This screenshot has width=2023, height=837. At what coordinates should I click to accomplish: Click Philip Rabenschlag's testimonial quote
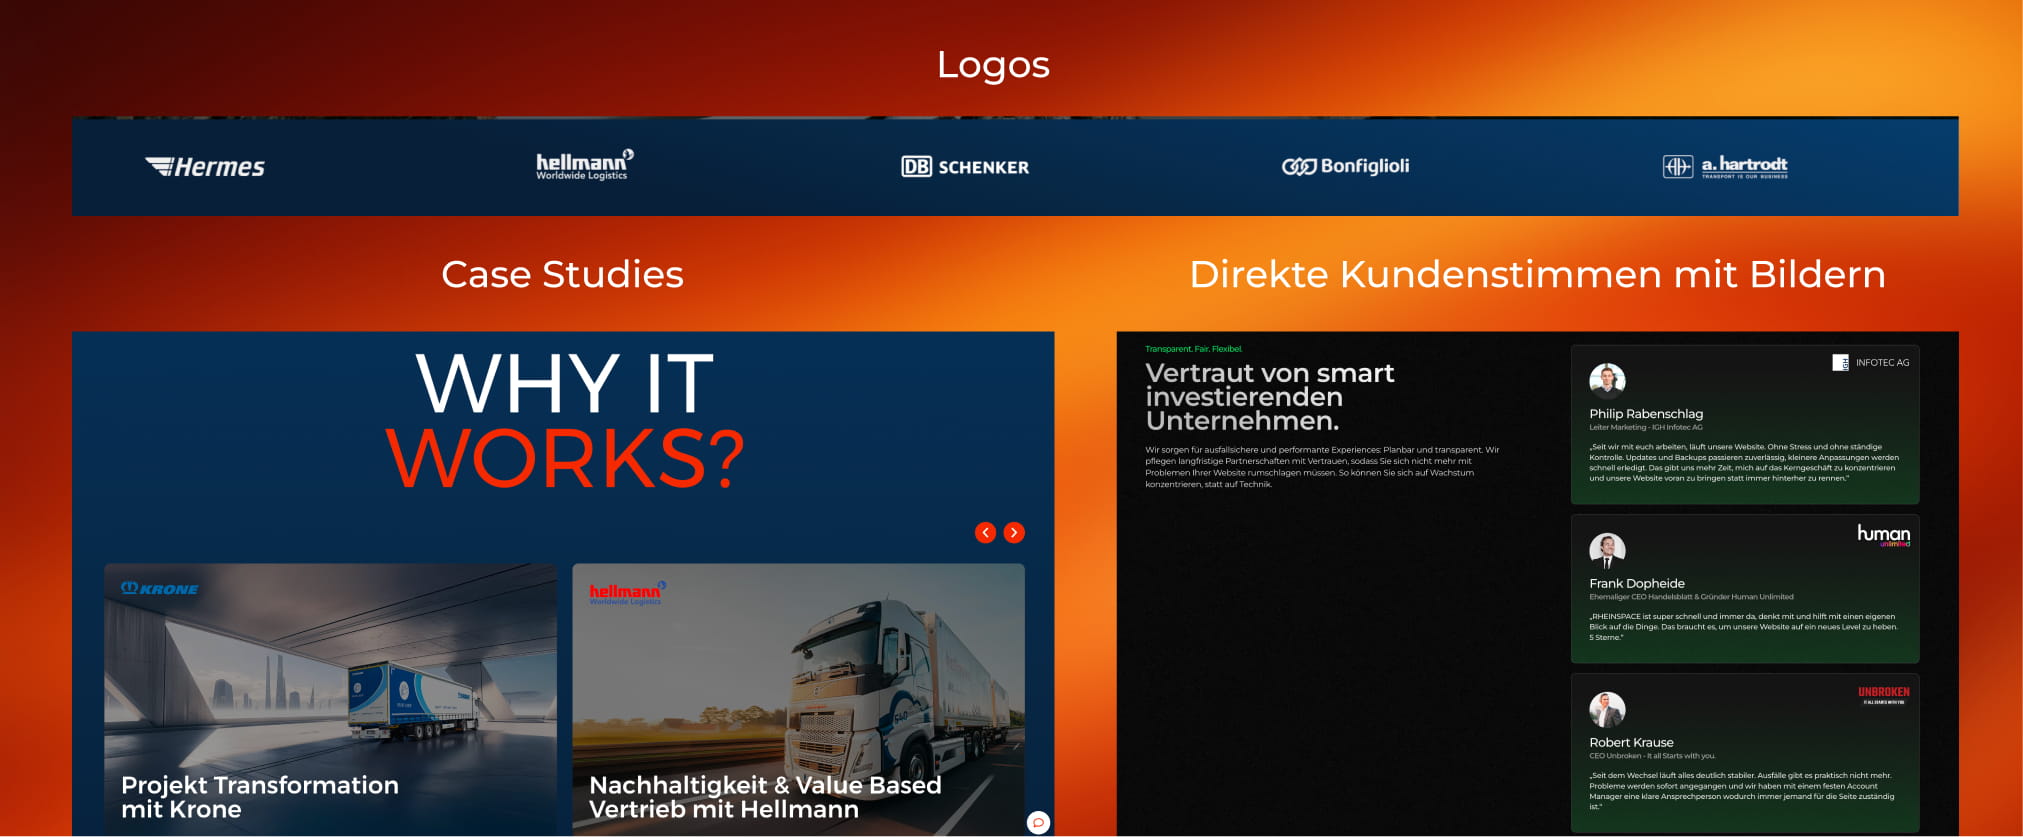click(1744, 463)
